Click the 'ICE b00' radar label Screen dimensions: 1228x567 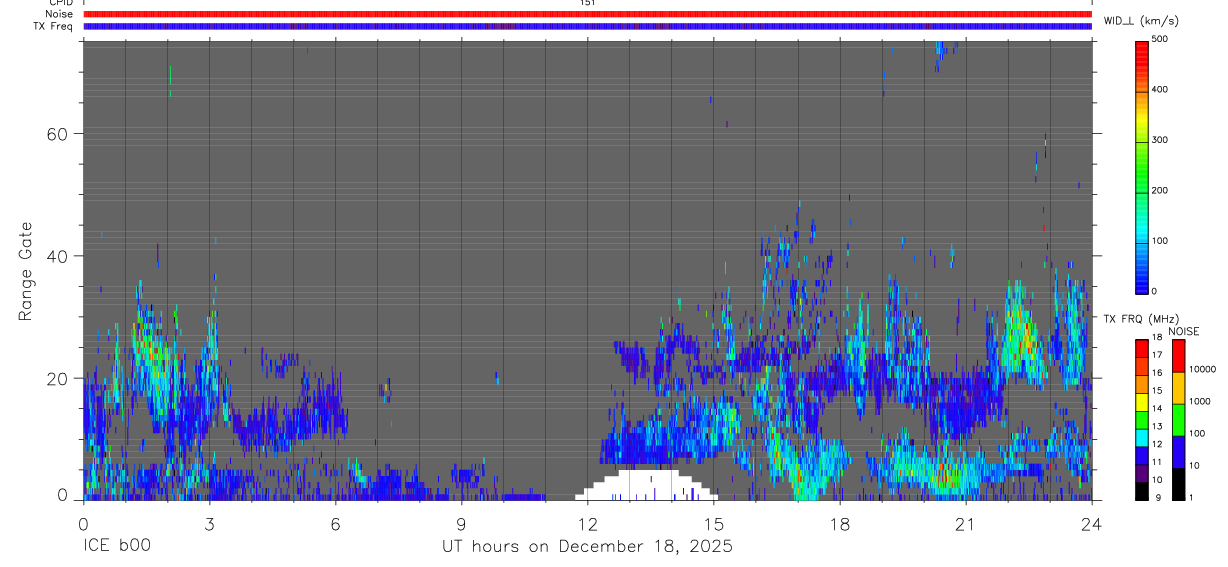[x=115, y=547]
